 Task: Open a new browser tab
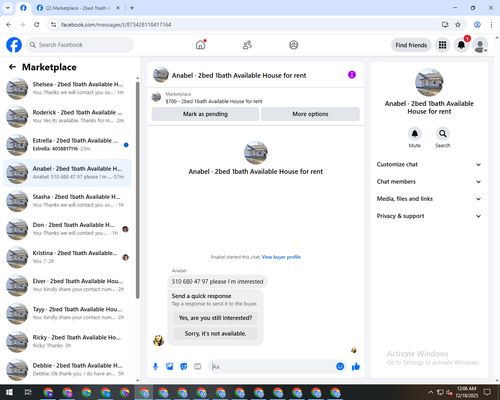(x=132, y=8)
